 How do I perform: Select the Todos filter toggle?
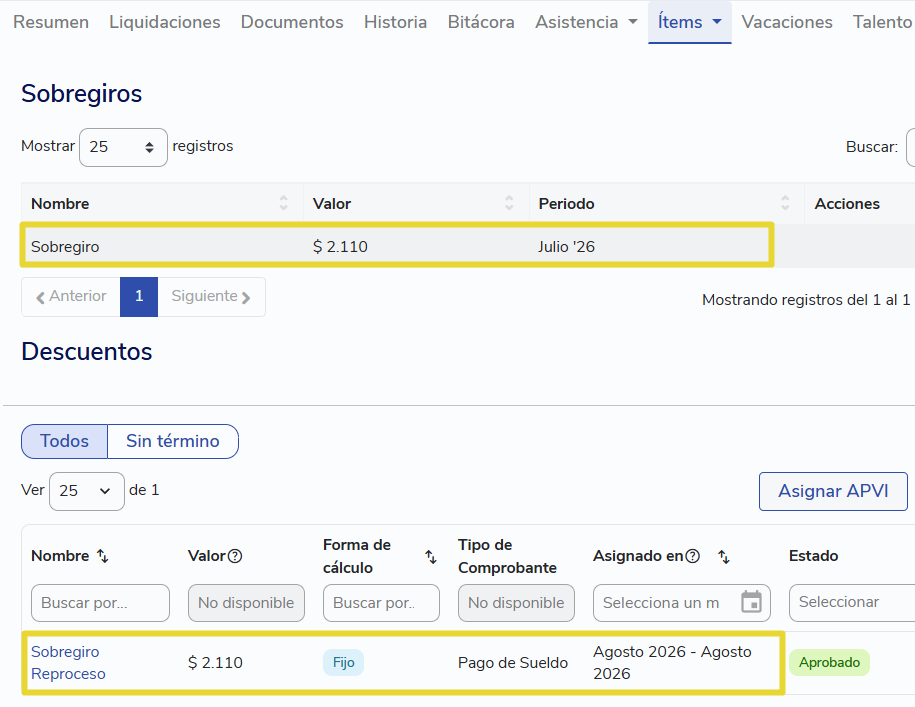coord(64,441)
